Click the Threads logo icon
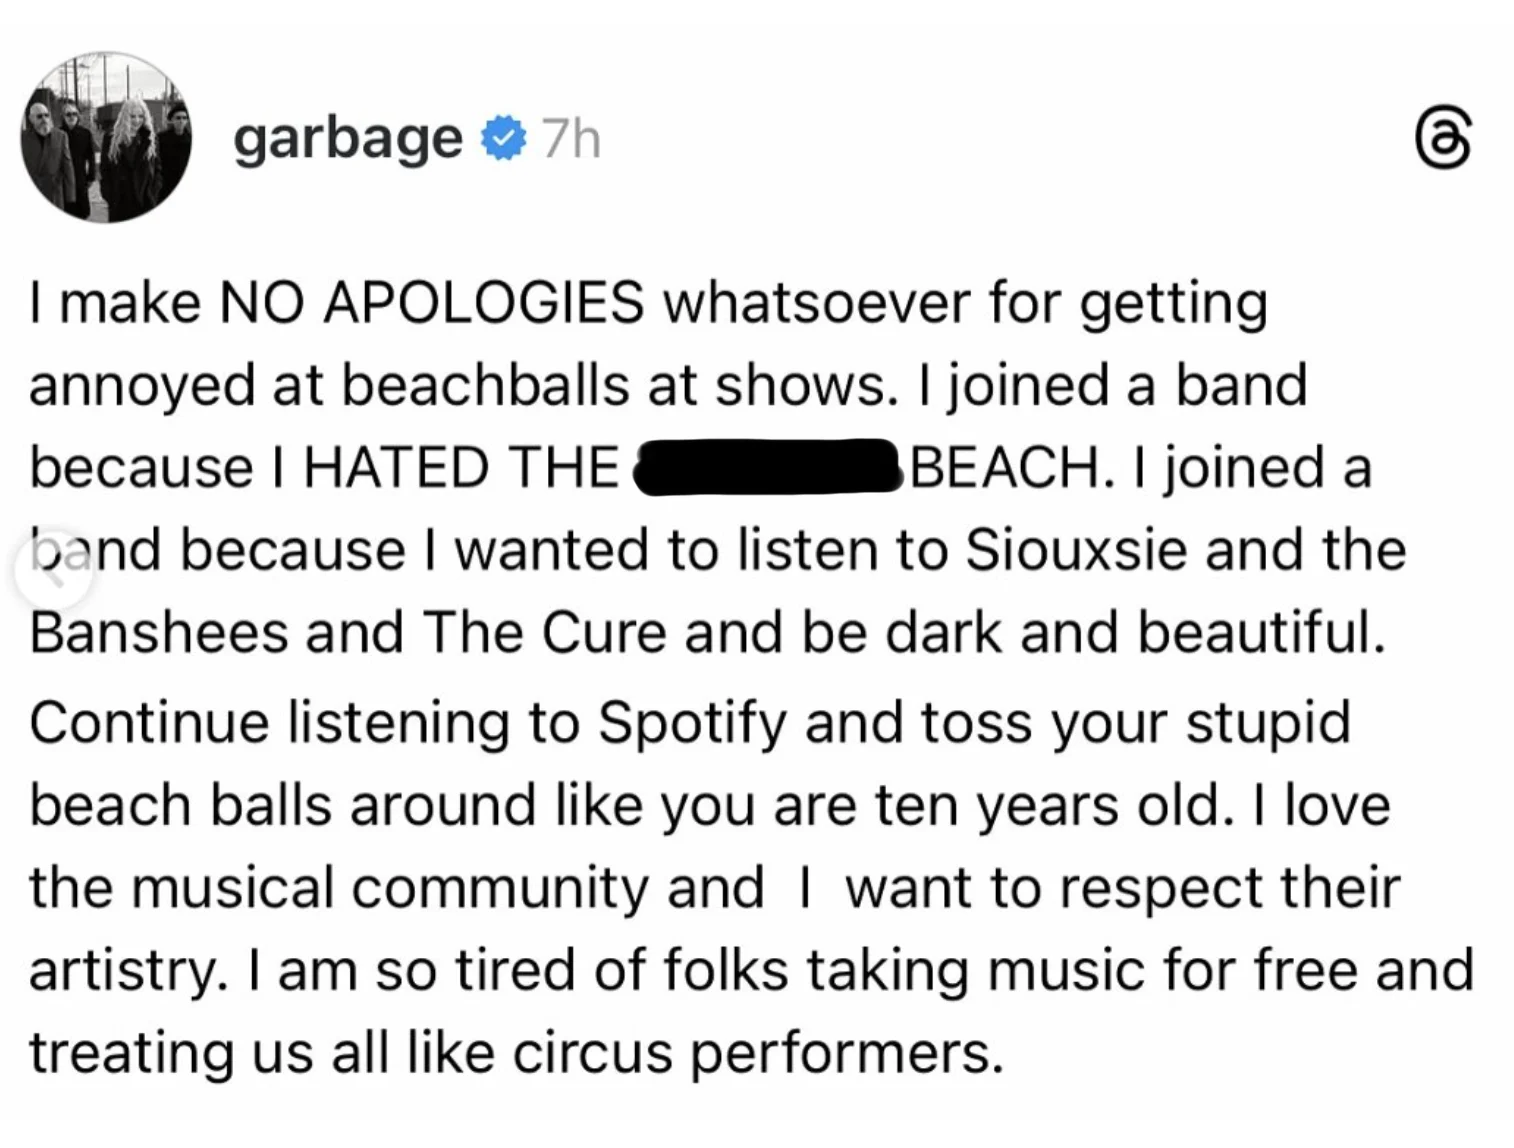 point(1443,140)
